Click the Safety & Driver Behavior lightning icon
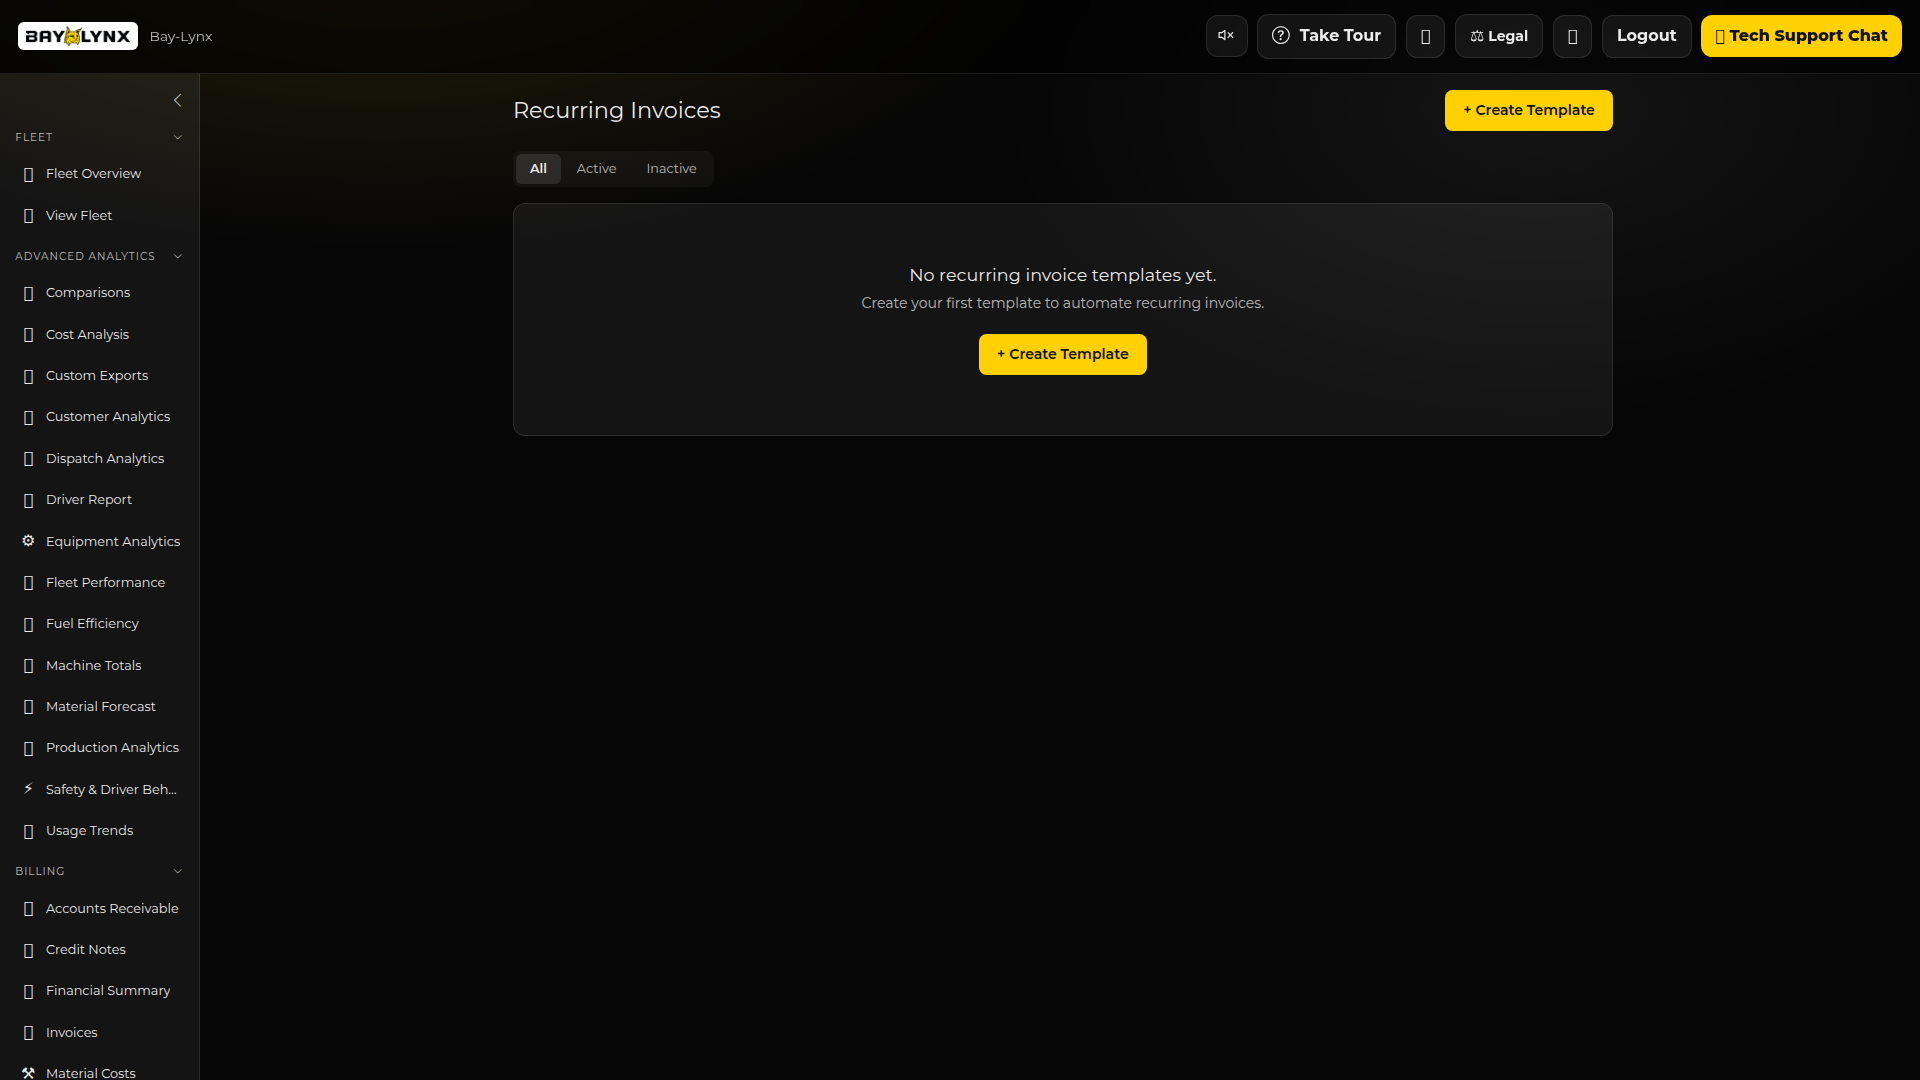This screenshot has width=1920, height=1080. [x=28, y=789]
